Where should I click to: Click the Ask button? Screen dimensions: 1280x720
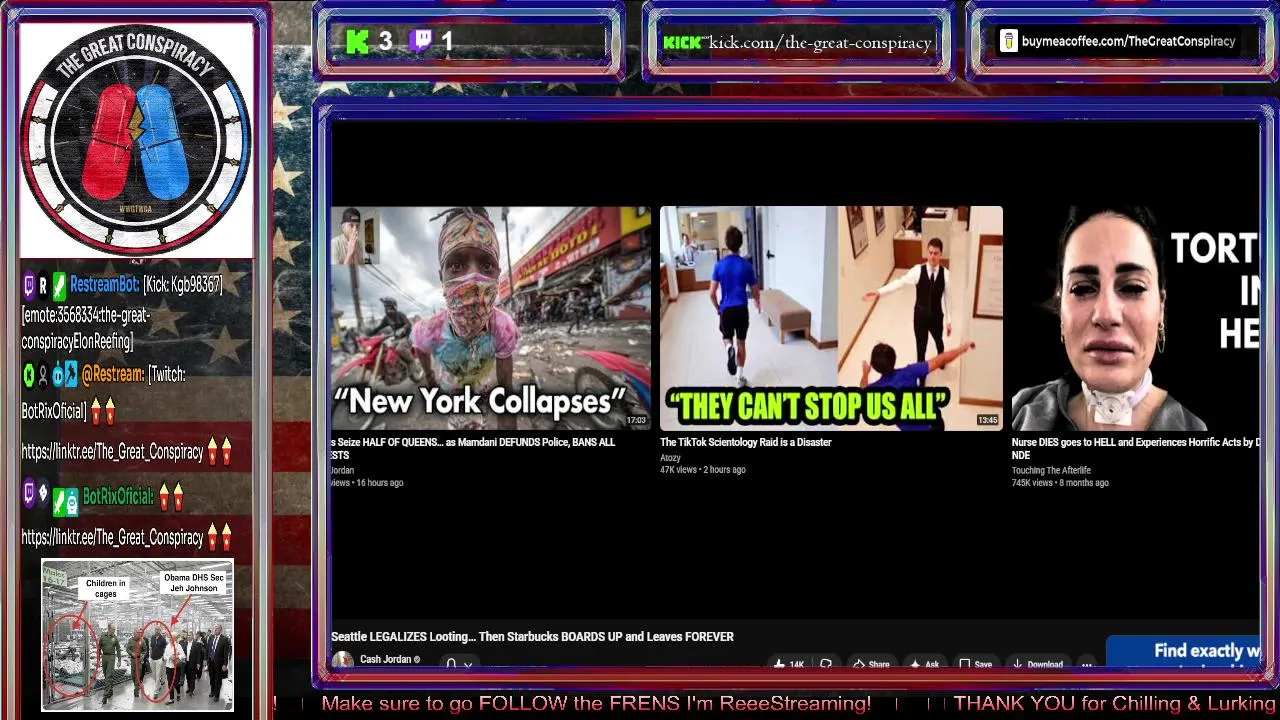(925, 664)
